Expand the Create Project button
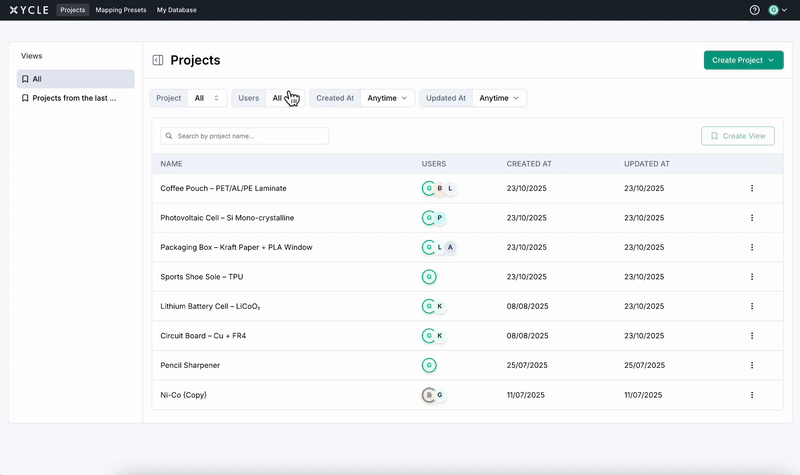800x475 pixels. click(x=743, y=60)
